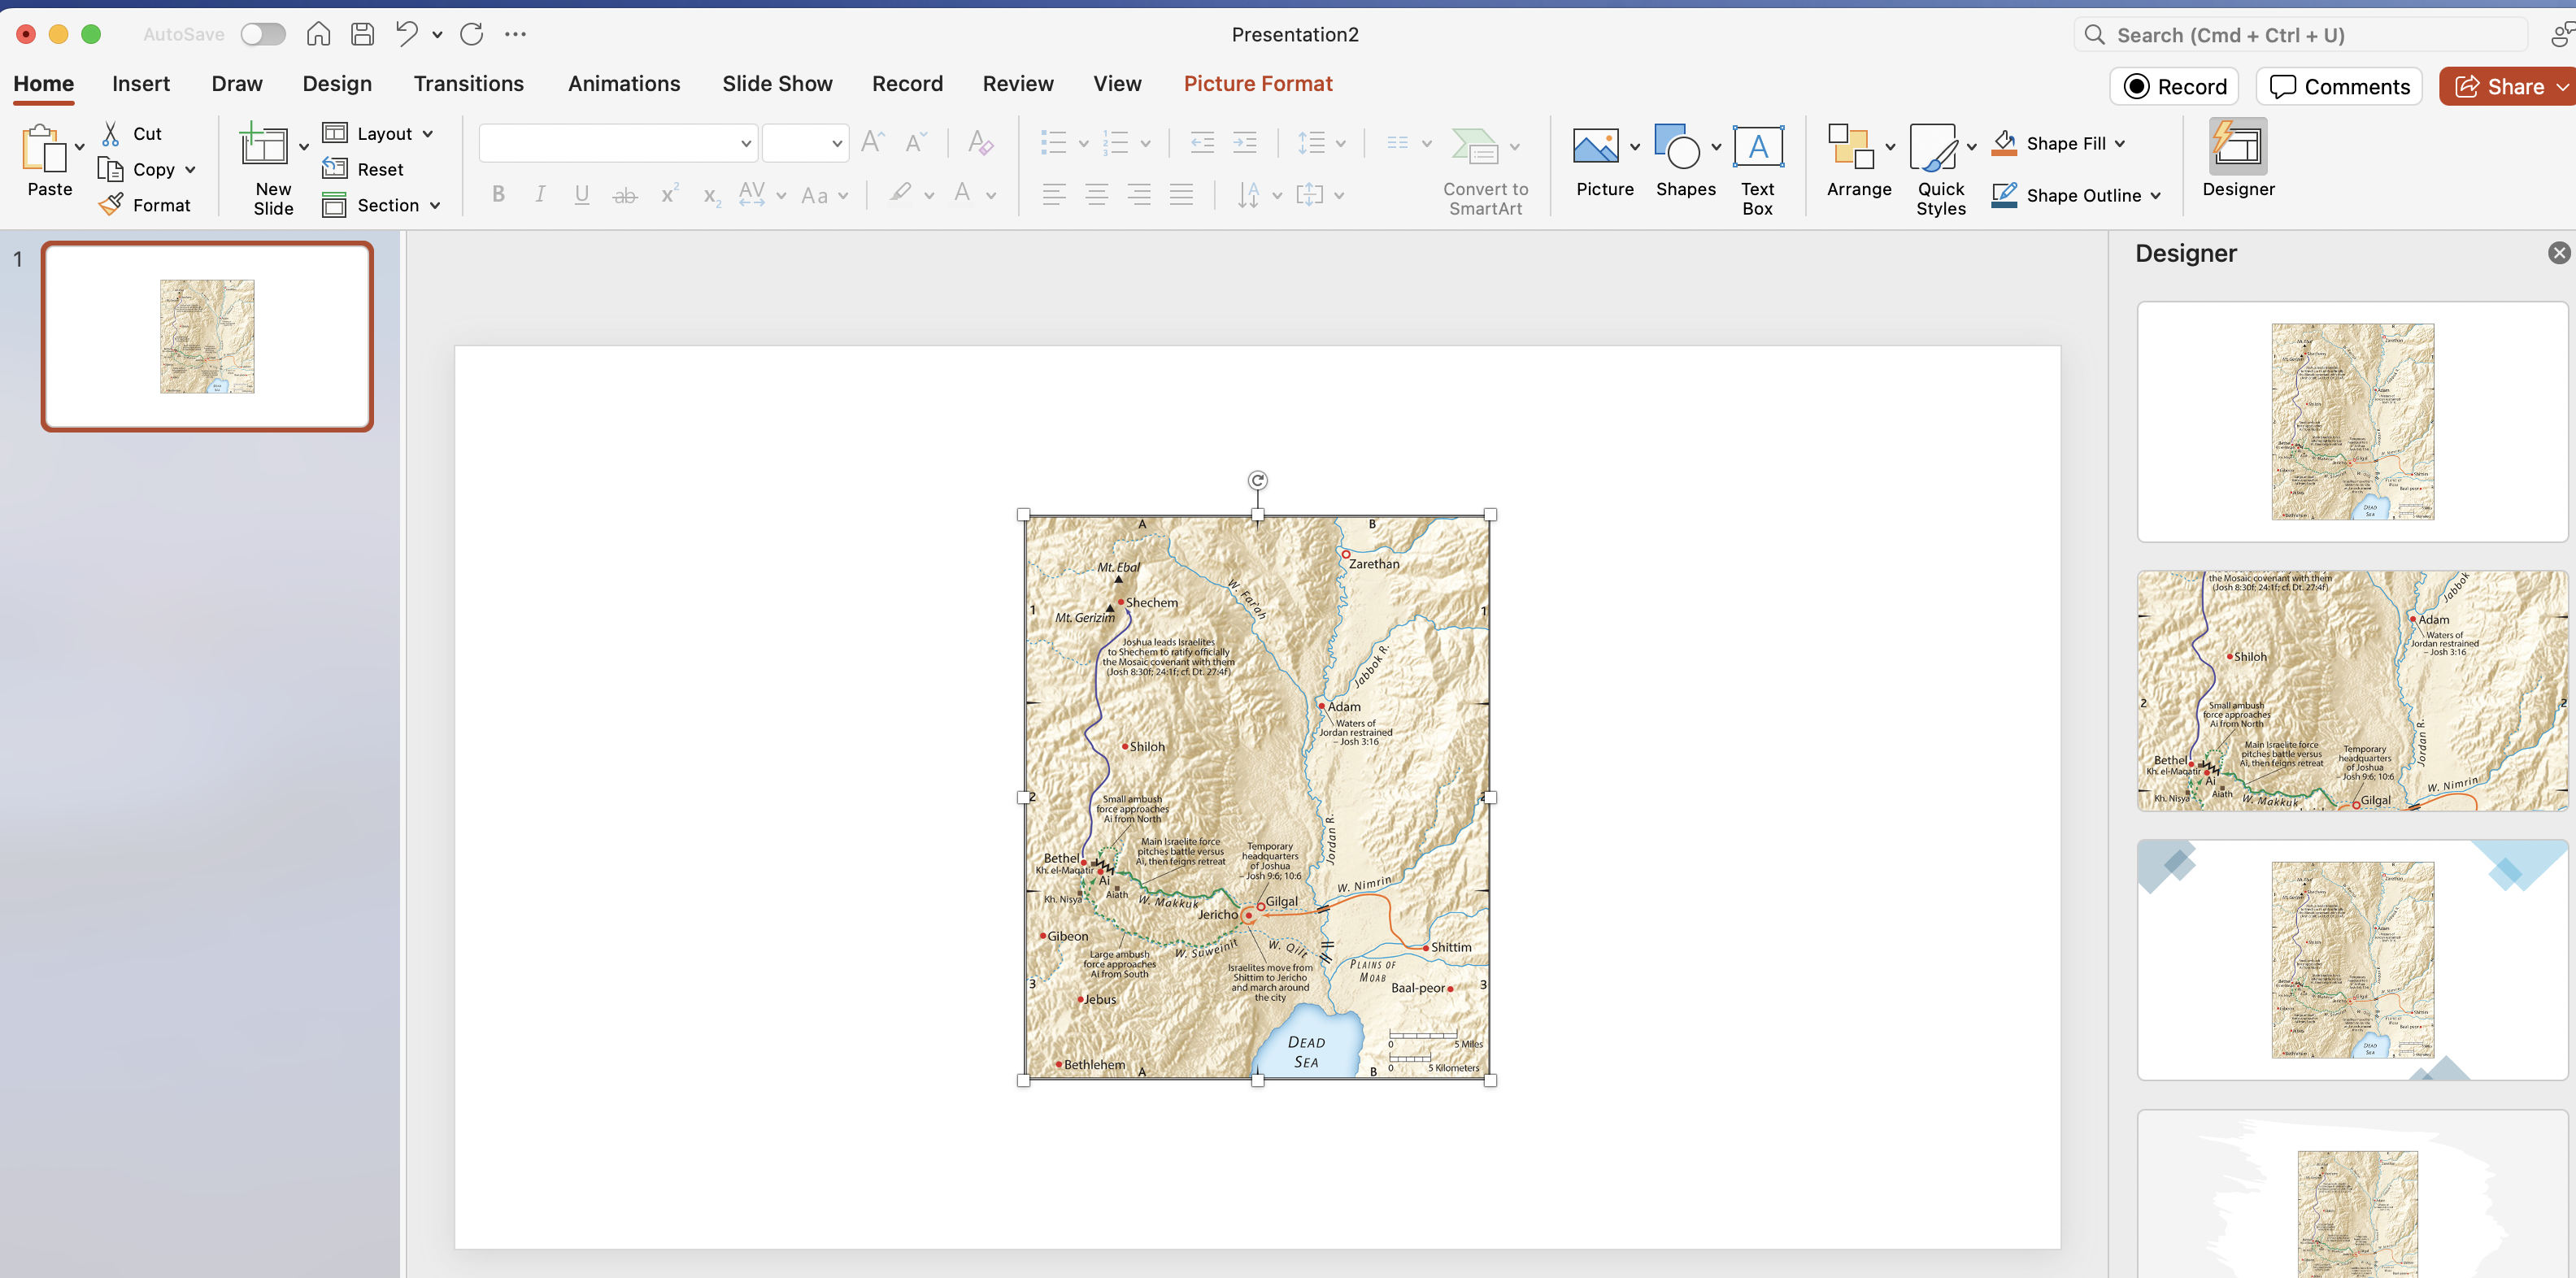Open the Picture Format tab

[1258, 84]
